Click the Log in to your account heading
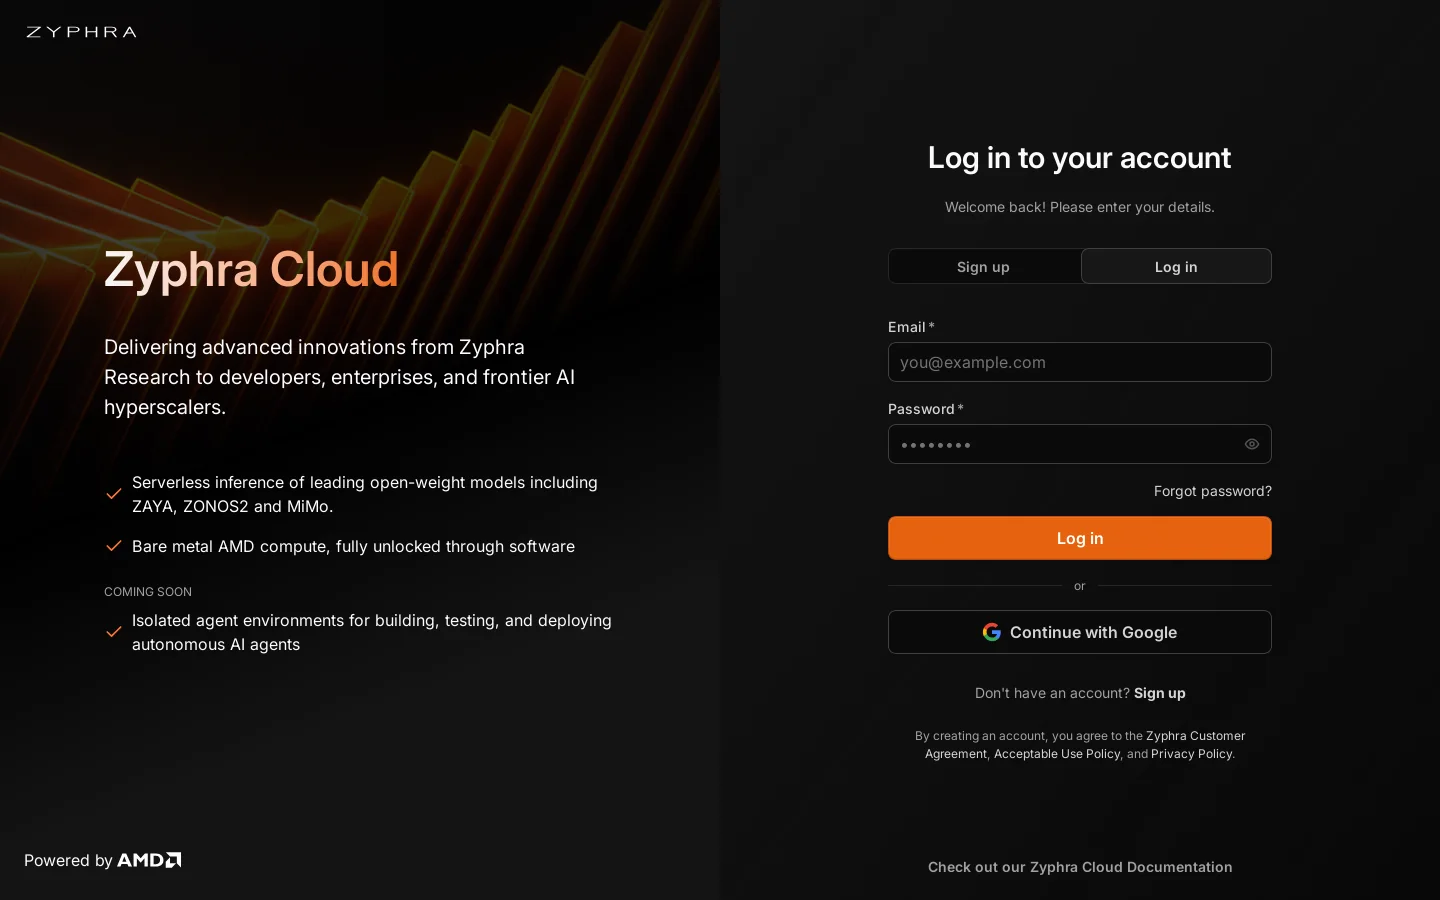Screen dimensions: 1440x900 1080,158
